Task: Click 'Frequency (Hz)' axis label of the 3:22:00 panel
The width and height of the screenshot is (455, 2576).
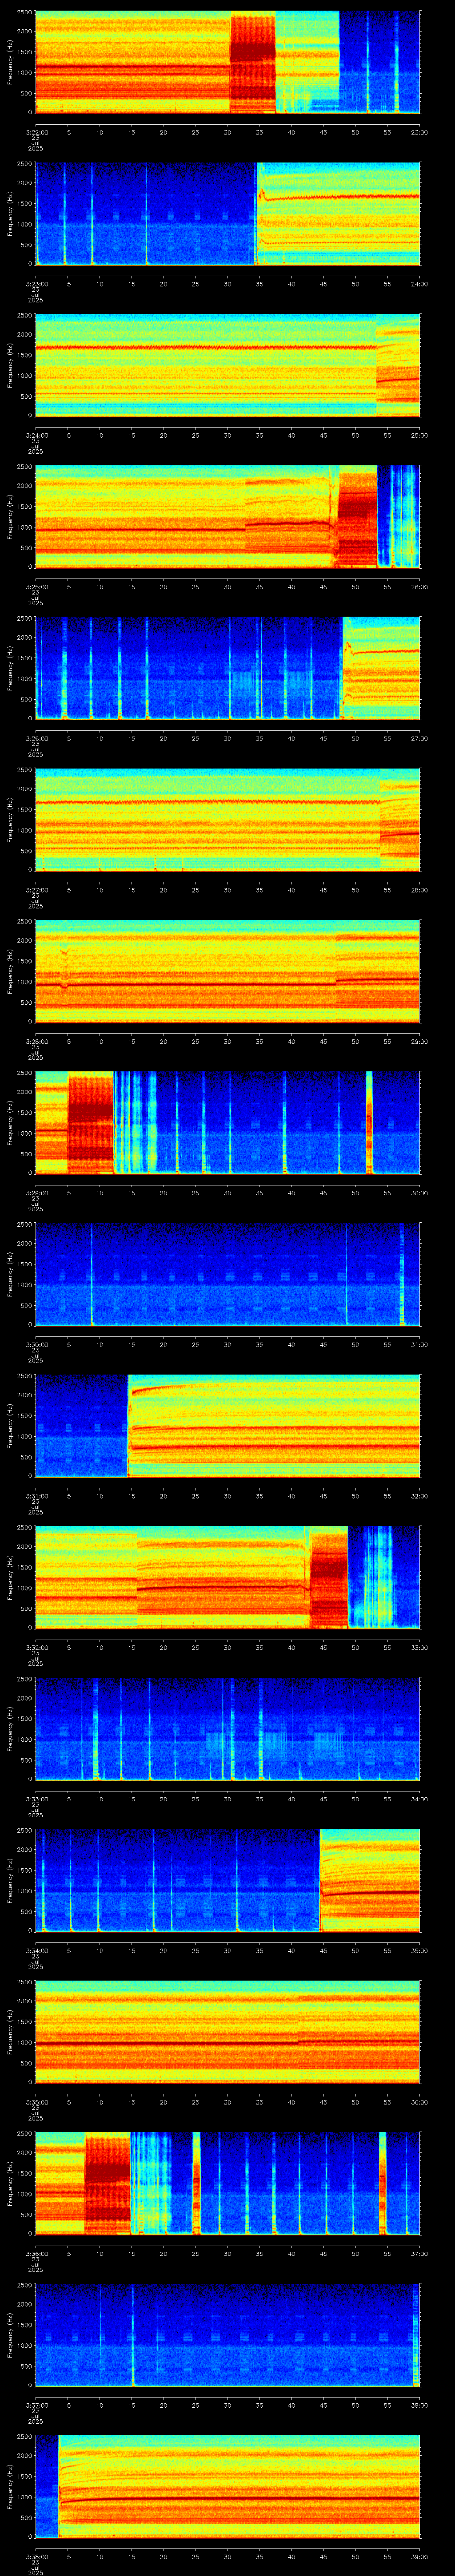Action: tap(10, 62)
